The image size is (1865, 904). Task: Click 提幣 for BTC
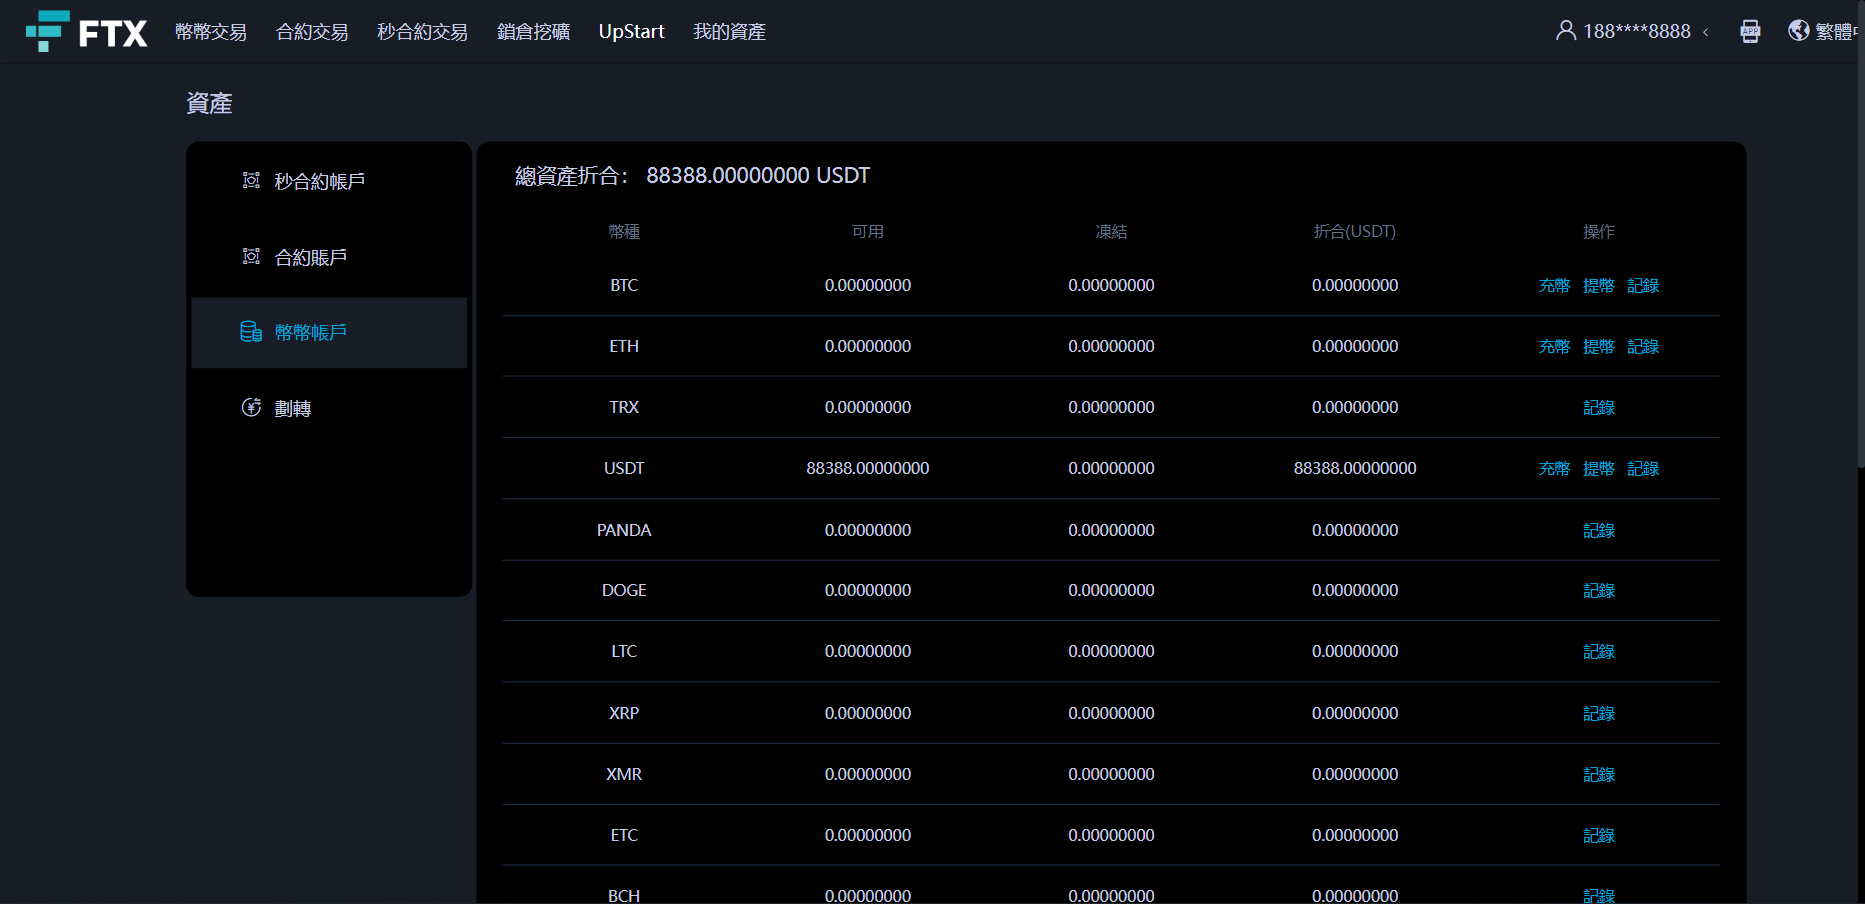[x=1599, y=286]
